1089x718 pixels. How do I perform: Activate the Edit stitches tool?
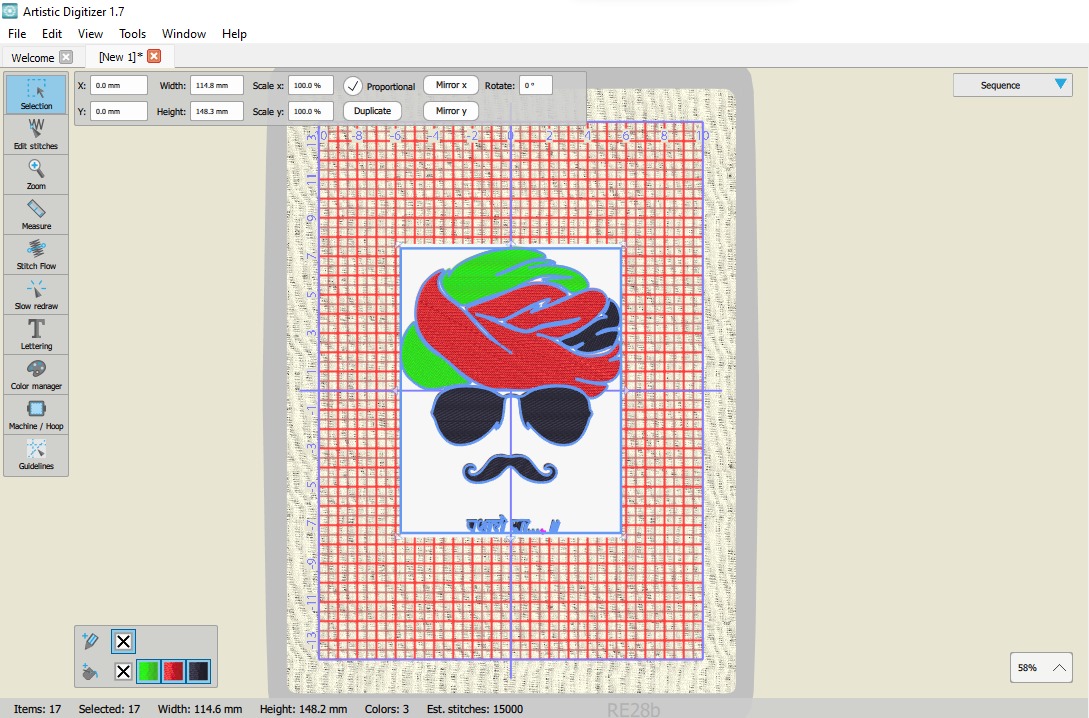click(x=36, y=134)
